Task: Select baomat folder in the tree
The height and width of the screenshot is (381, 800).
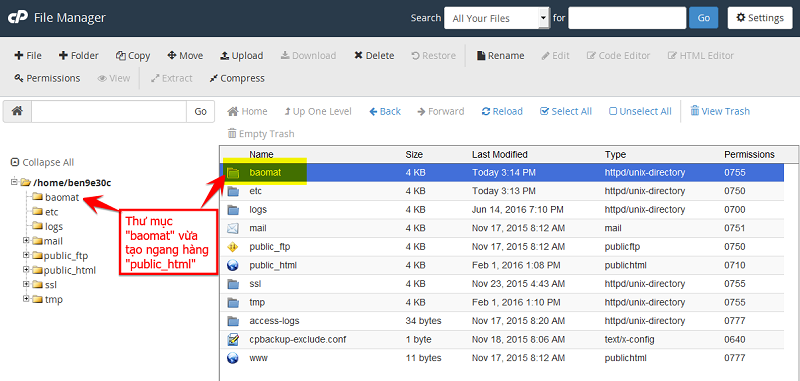Action: [x=62, y=197]
